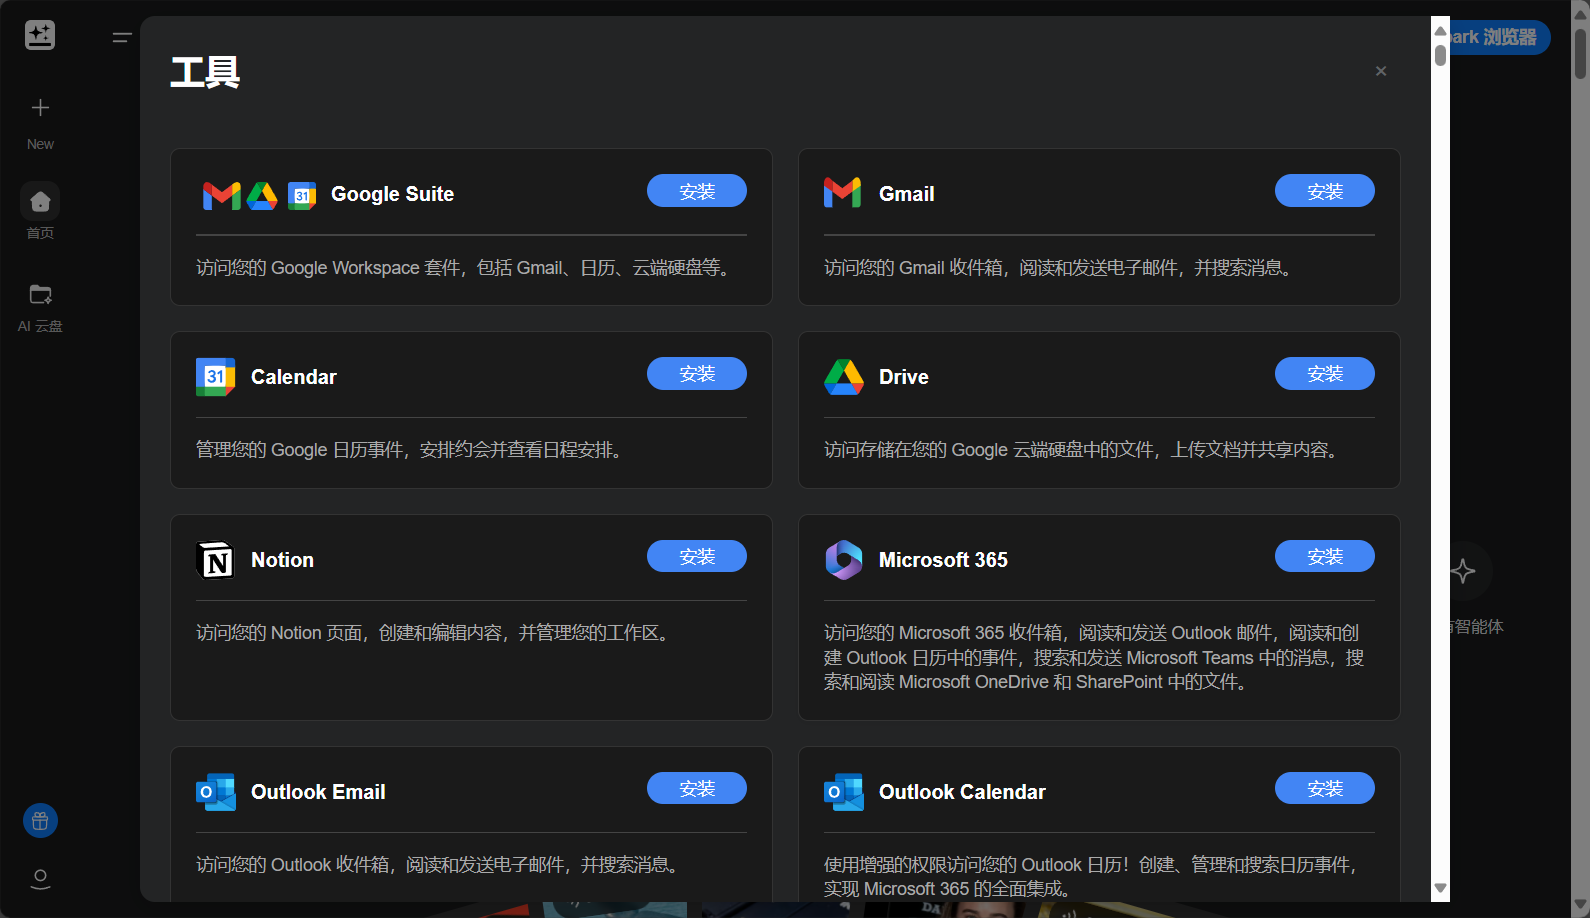Image resolution: width=1590 pixels, height=918 pixels.
Task: Click the 浏览器 button behind the dialog
Action: (1500, 37)
